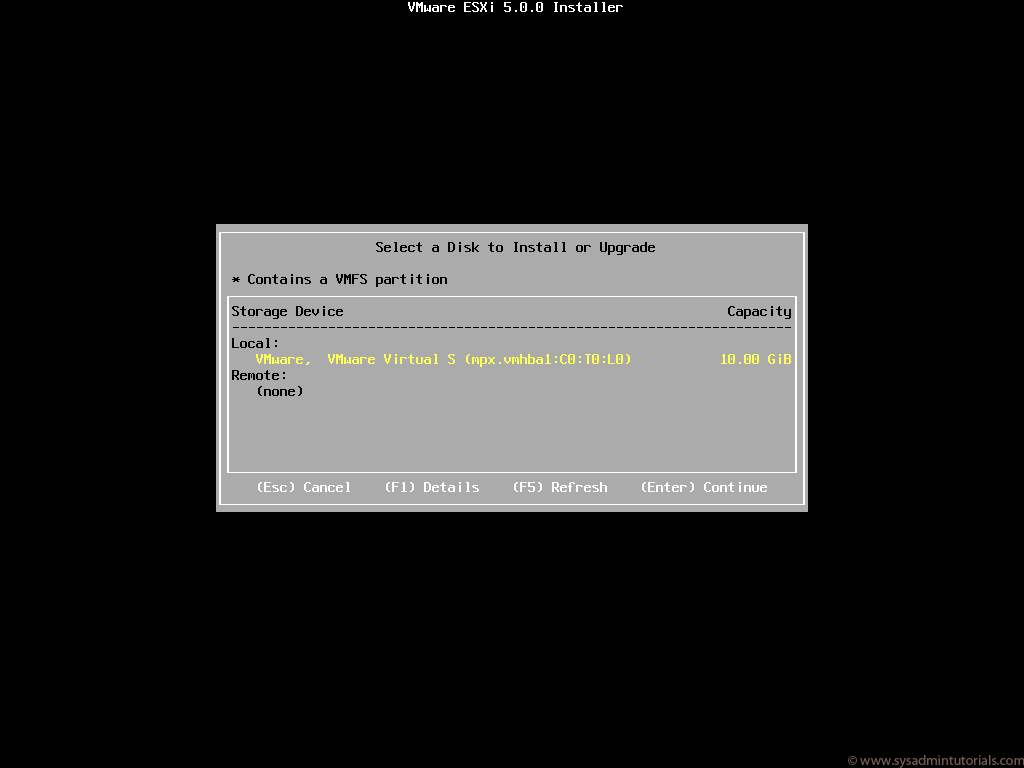Click the 10.00 GiB capacity value
The width and height of the screenshot is (1024, 768).
tap(755, 359)
